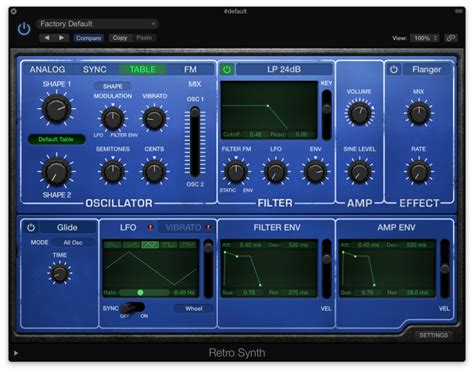Toggle the Glide power button
This screenshot has height=372, width=474.
point(31,228)
